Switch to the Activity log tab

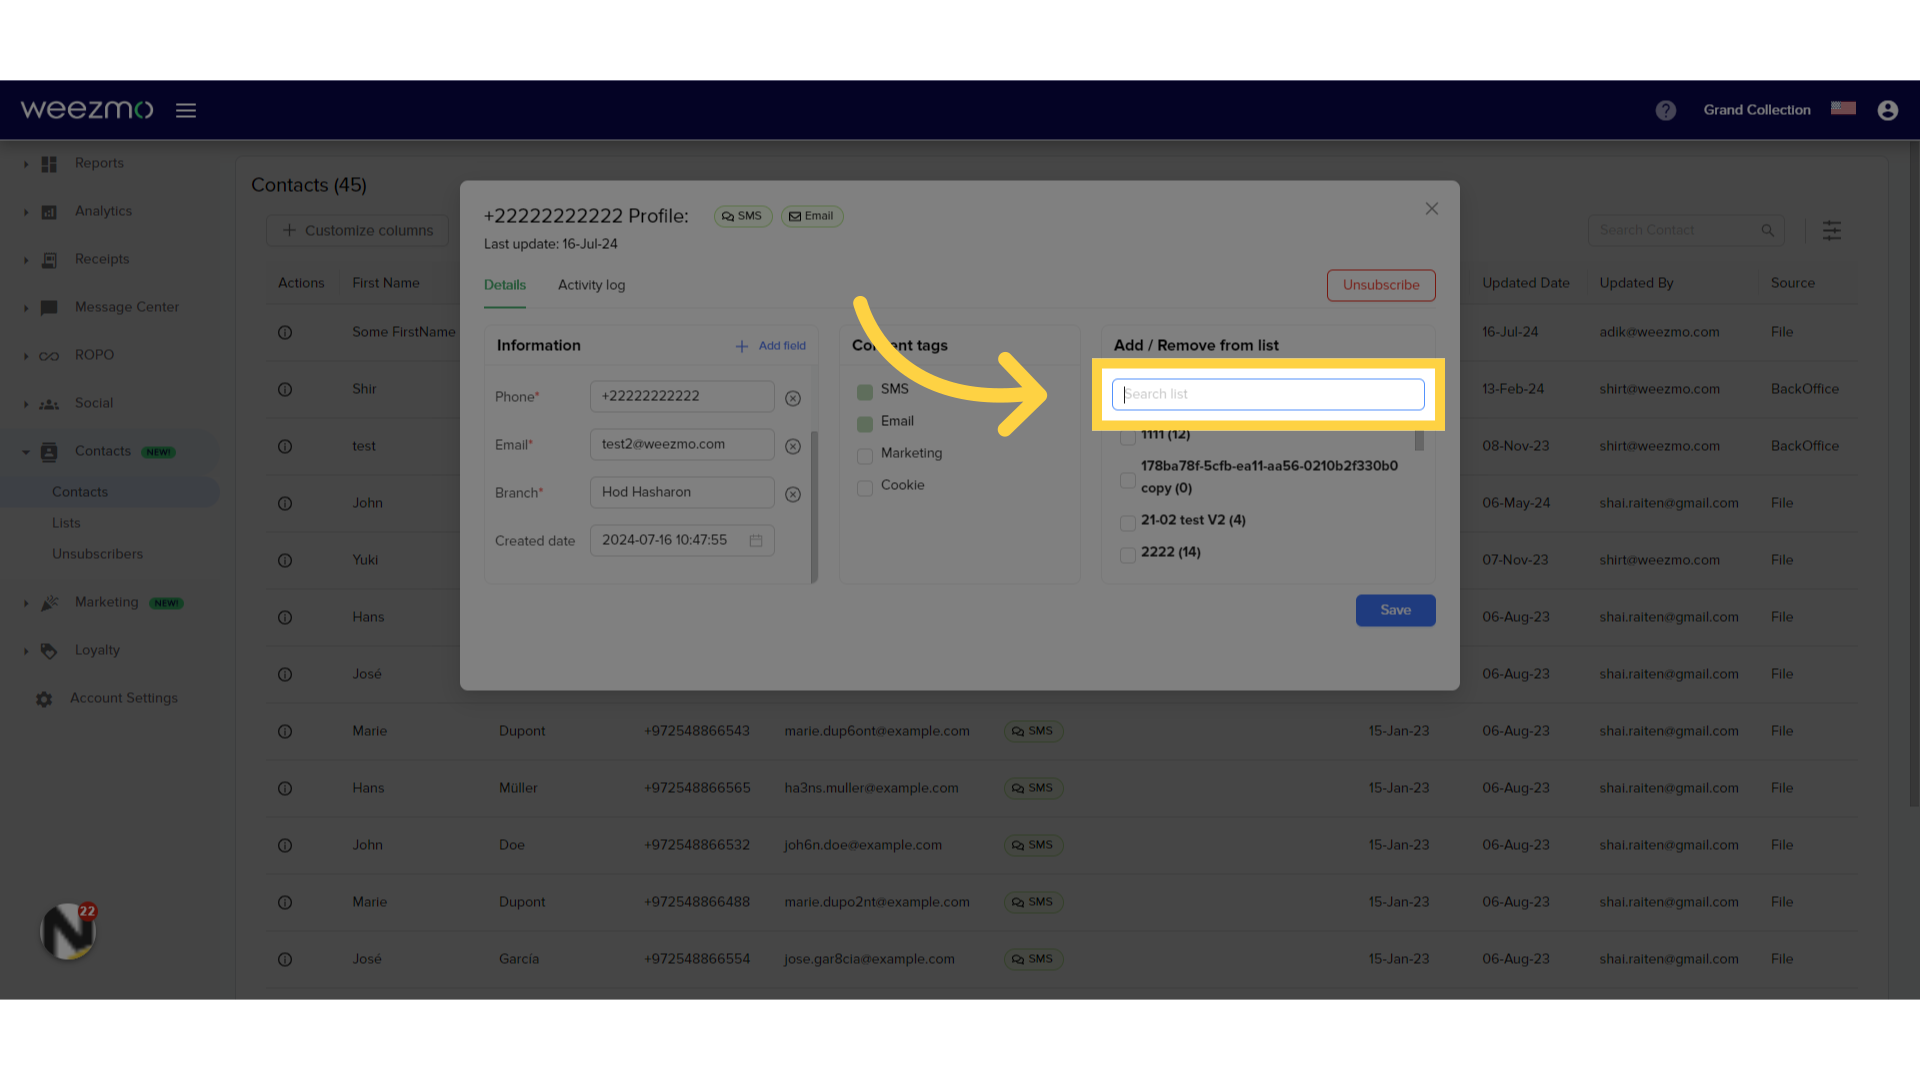[x=589, y=285]
